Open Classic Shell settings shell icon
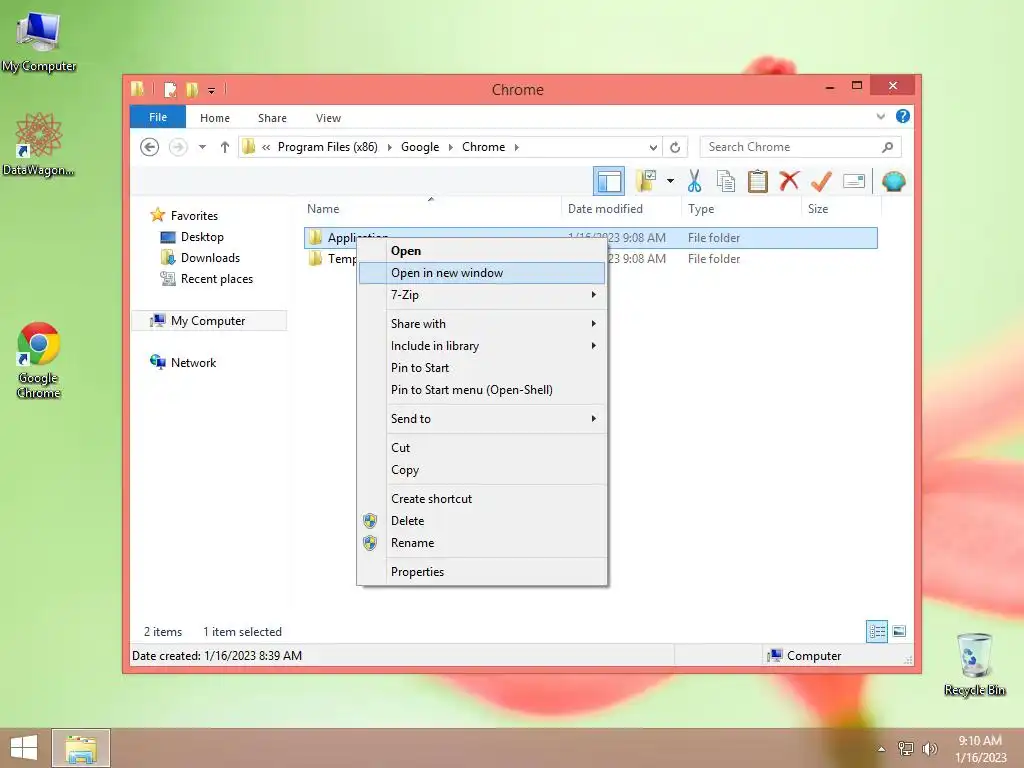 893,181
